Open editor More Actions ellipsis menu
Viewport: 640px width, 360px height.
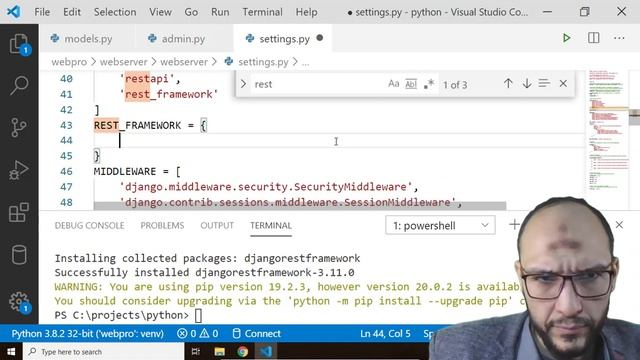[x=619, y=38]
